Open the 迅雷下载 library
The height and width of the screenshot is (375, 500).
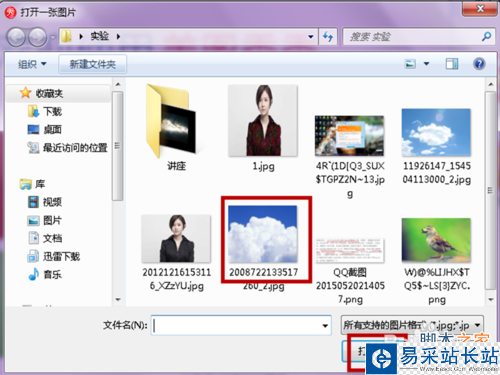pyautogui.click(x=61, y=256)
